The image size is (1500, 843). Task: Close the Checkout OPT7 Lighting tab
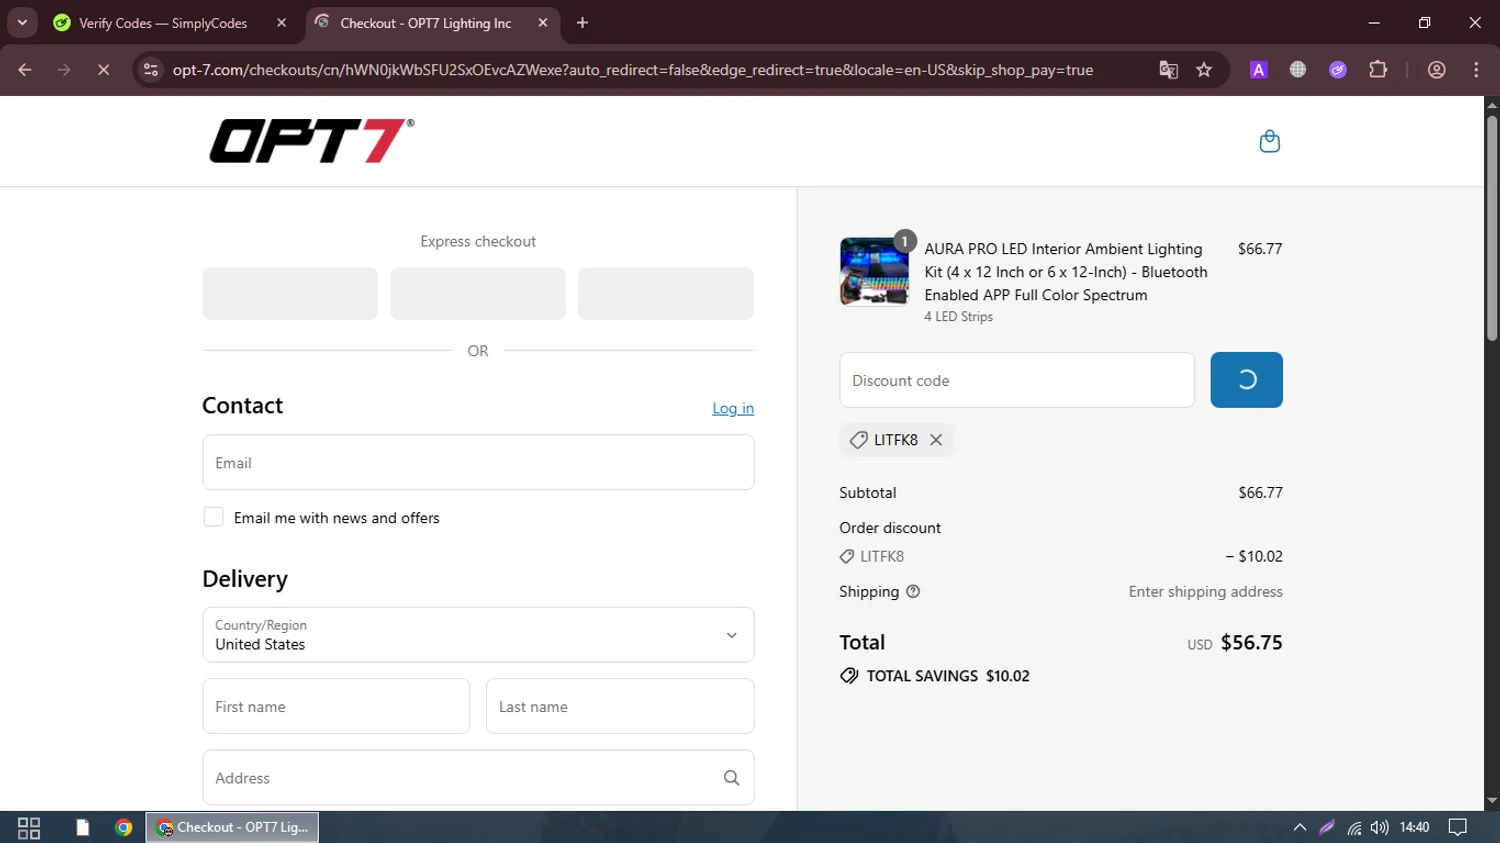(x=542, y=23)
